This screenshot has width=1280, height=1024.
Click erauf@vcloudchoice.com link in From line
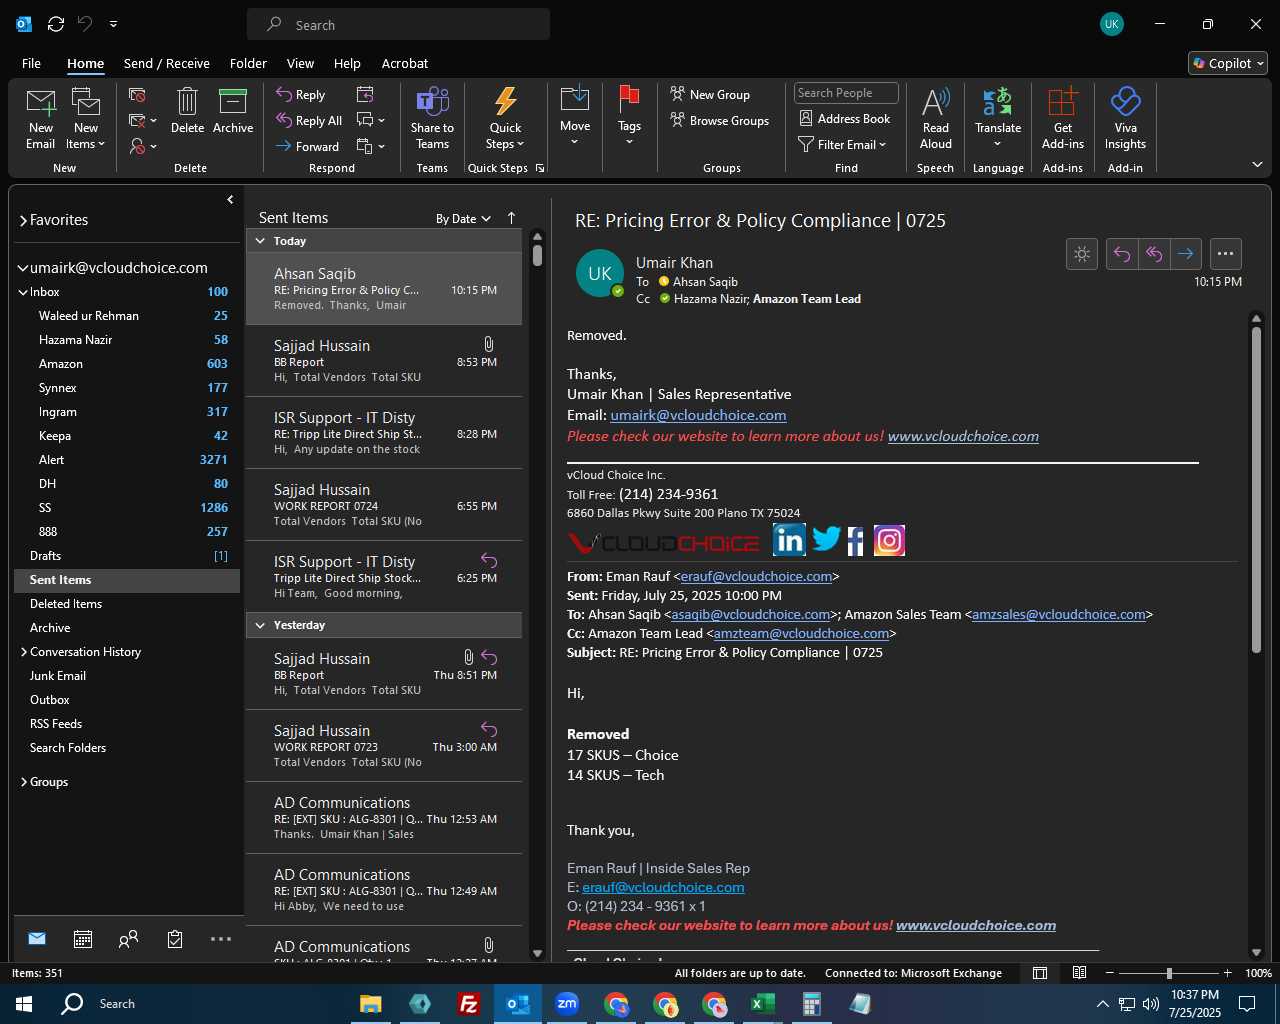pos(756,576)
